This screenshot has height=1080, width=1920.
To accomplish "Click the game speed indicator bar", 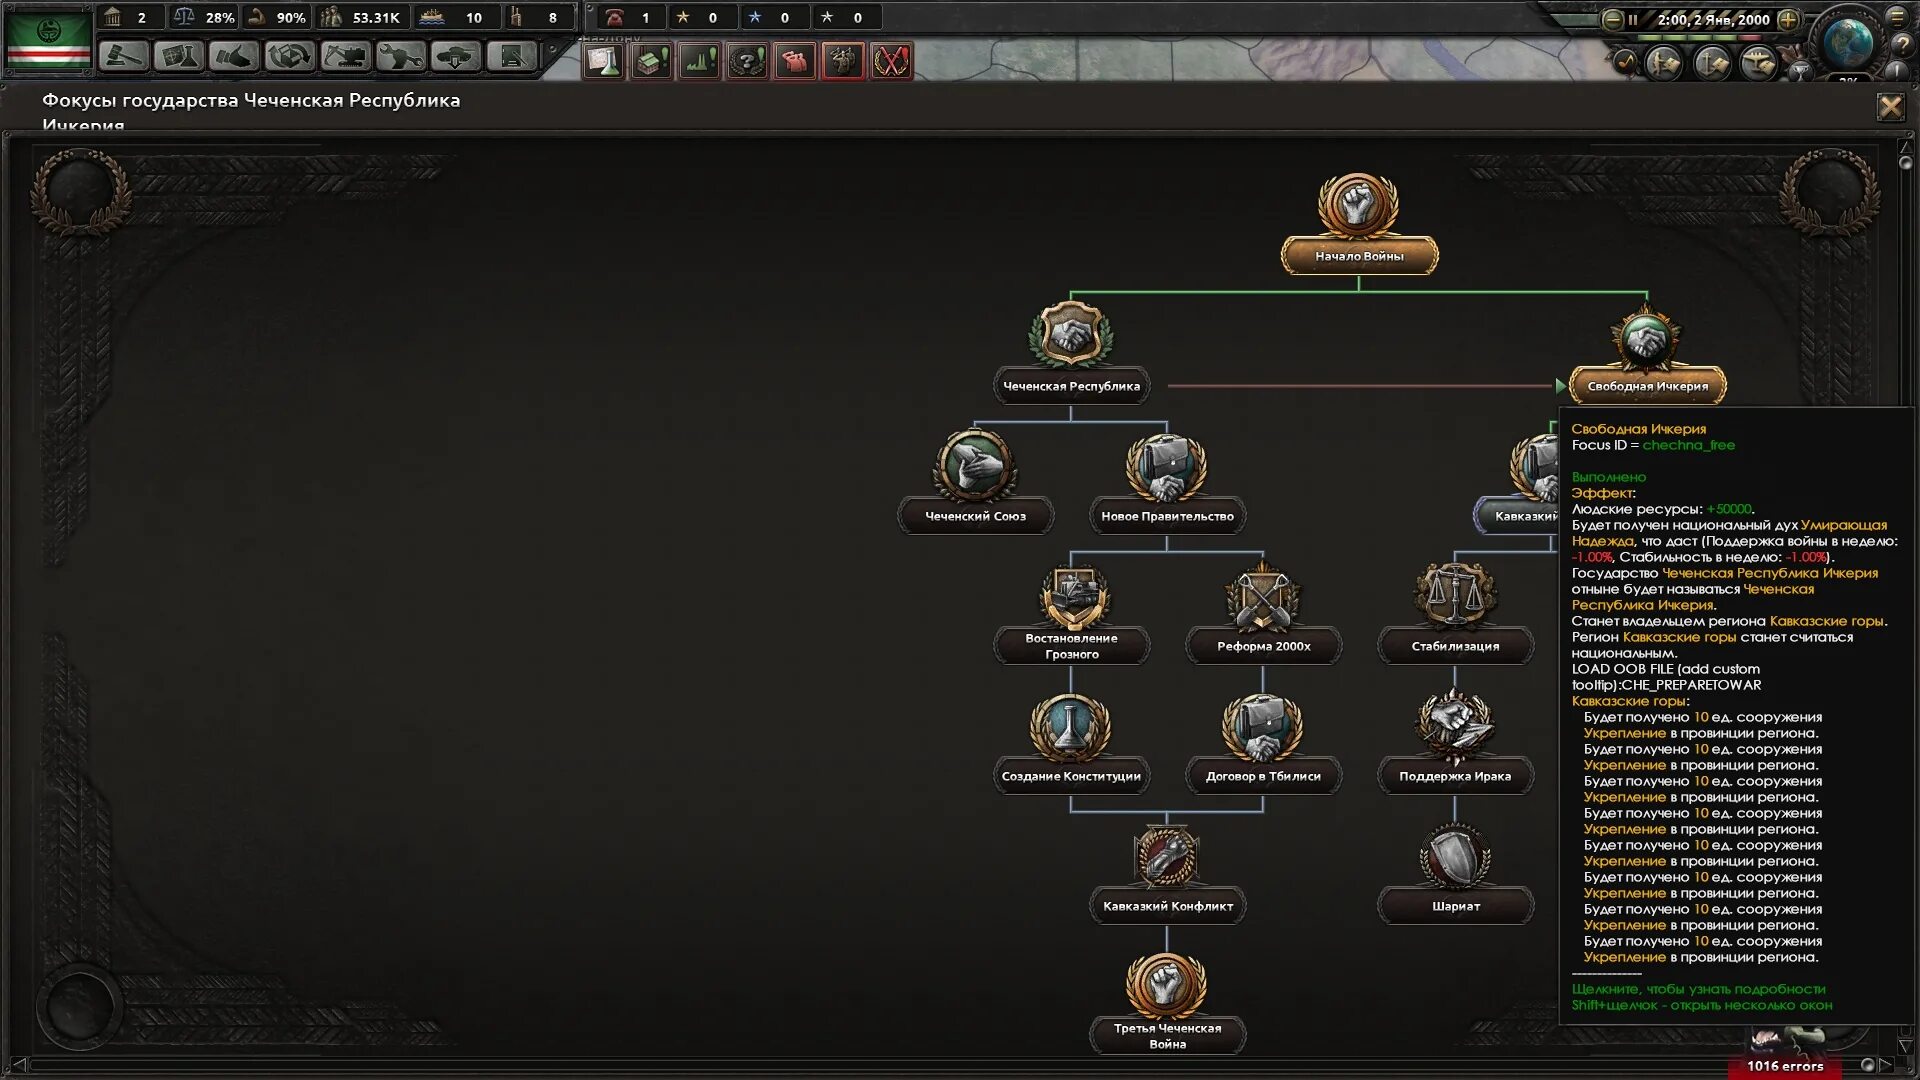I will pos(1700,38).
